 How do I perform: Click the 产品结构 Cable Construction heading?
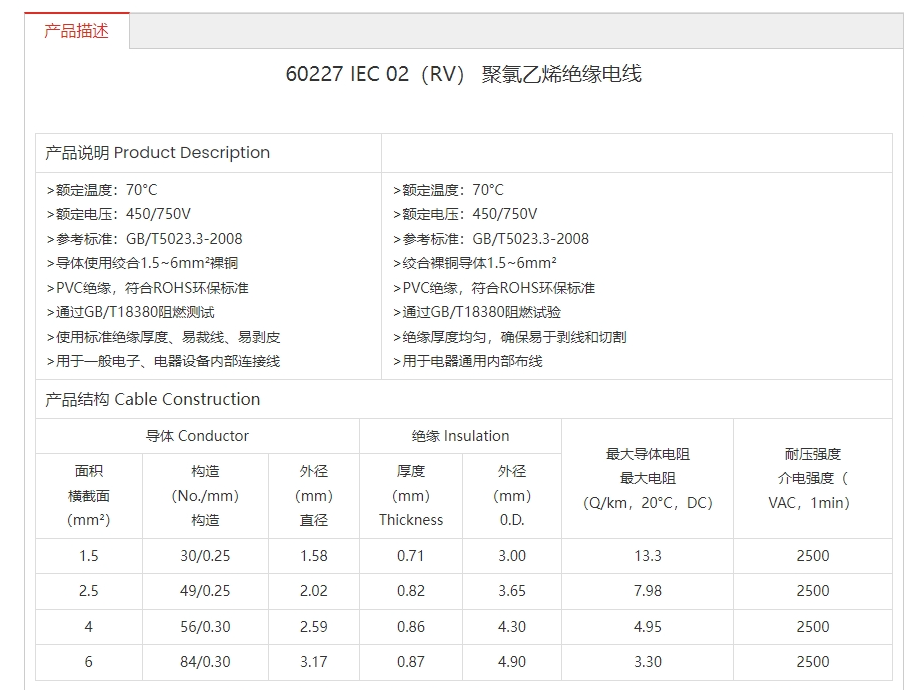tap(152, 399)
